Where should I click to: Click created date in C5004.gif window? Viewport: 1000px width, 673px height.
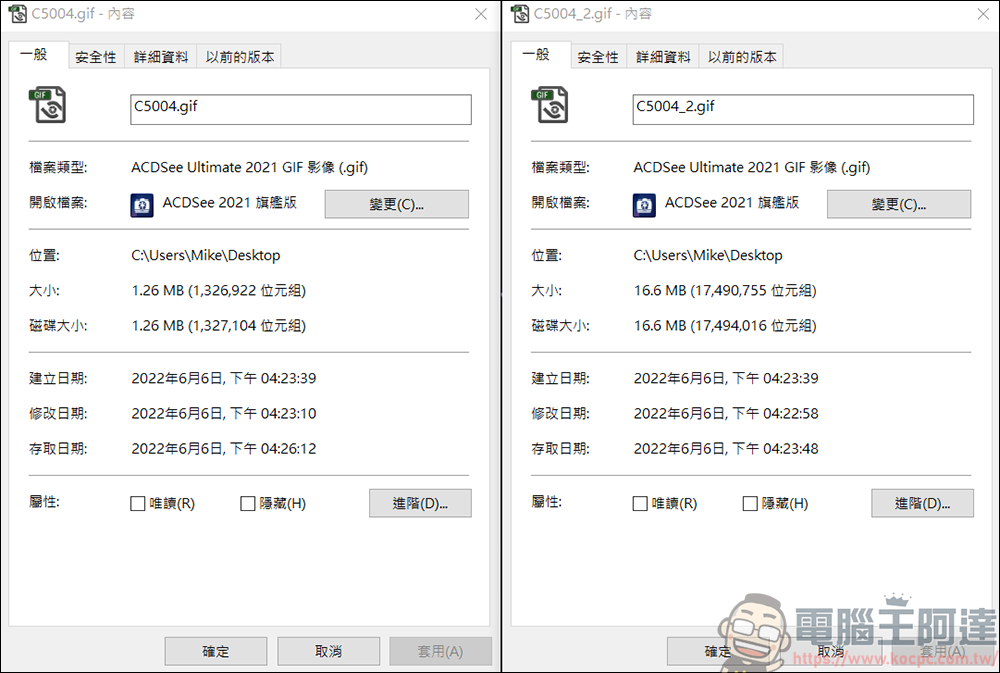pos(224,378)
